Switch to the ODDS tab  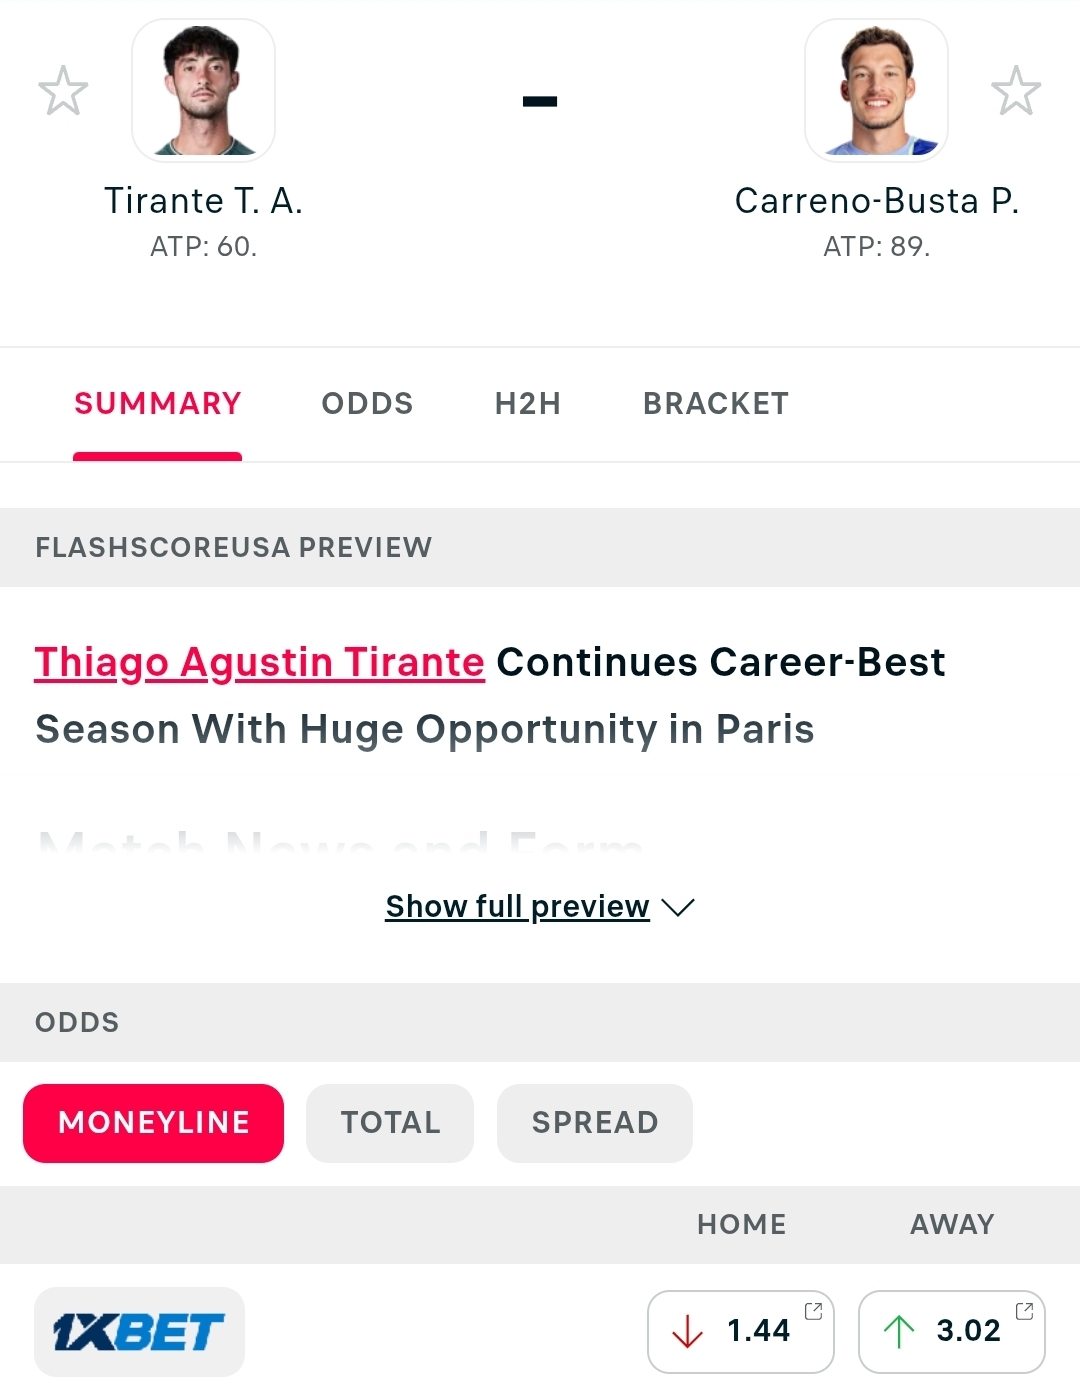point(367,403)
